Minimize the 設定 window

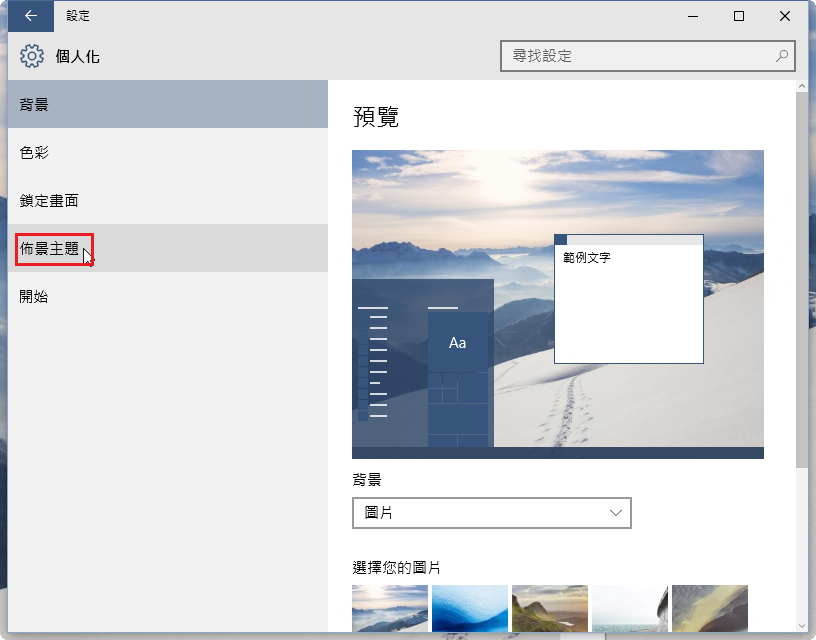tap(693, 16)
